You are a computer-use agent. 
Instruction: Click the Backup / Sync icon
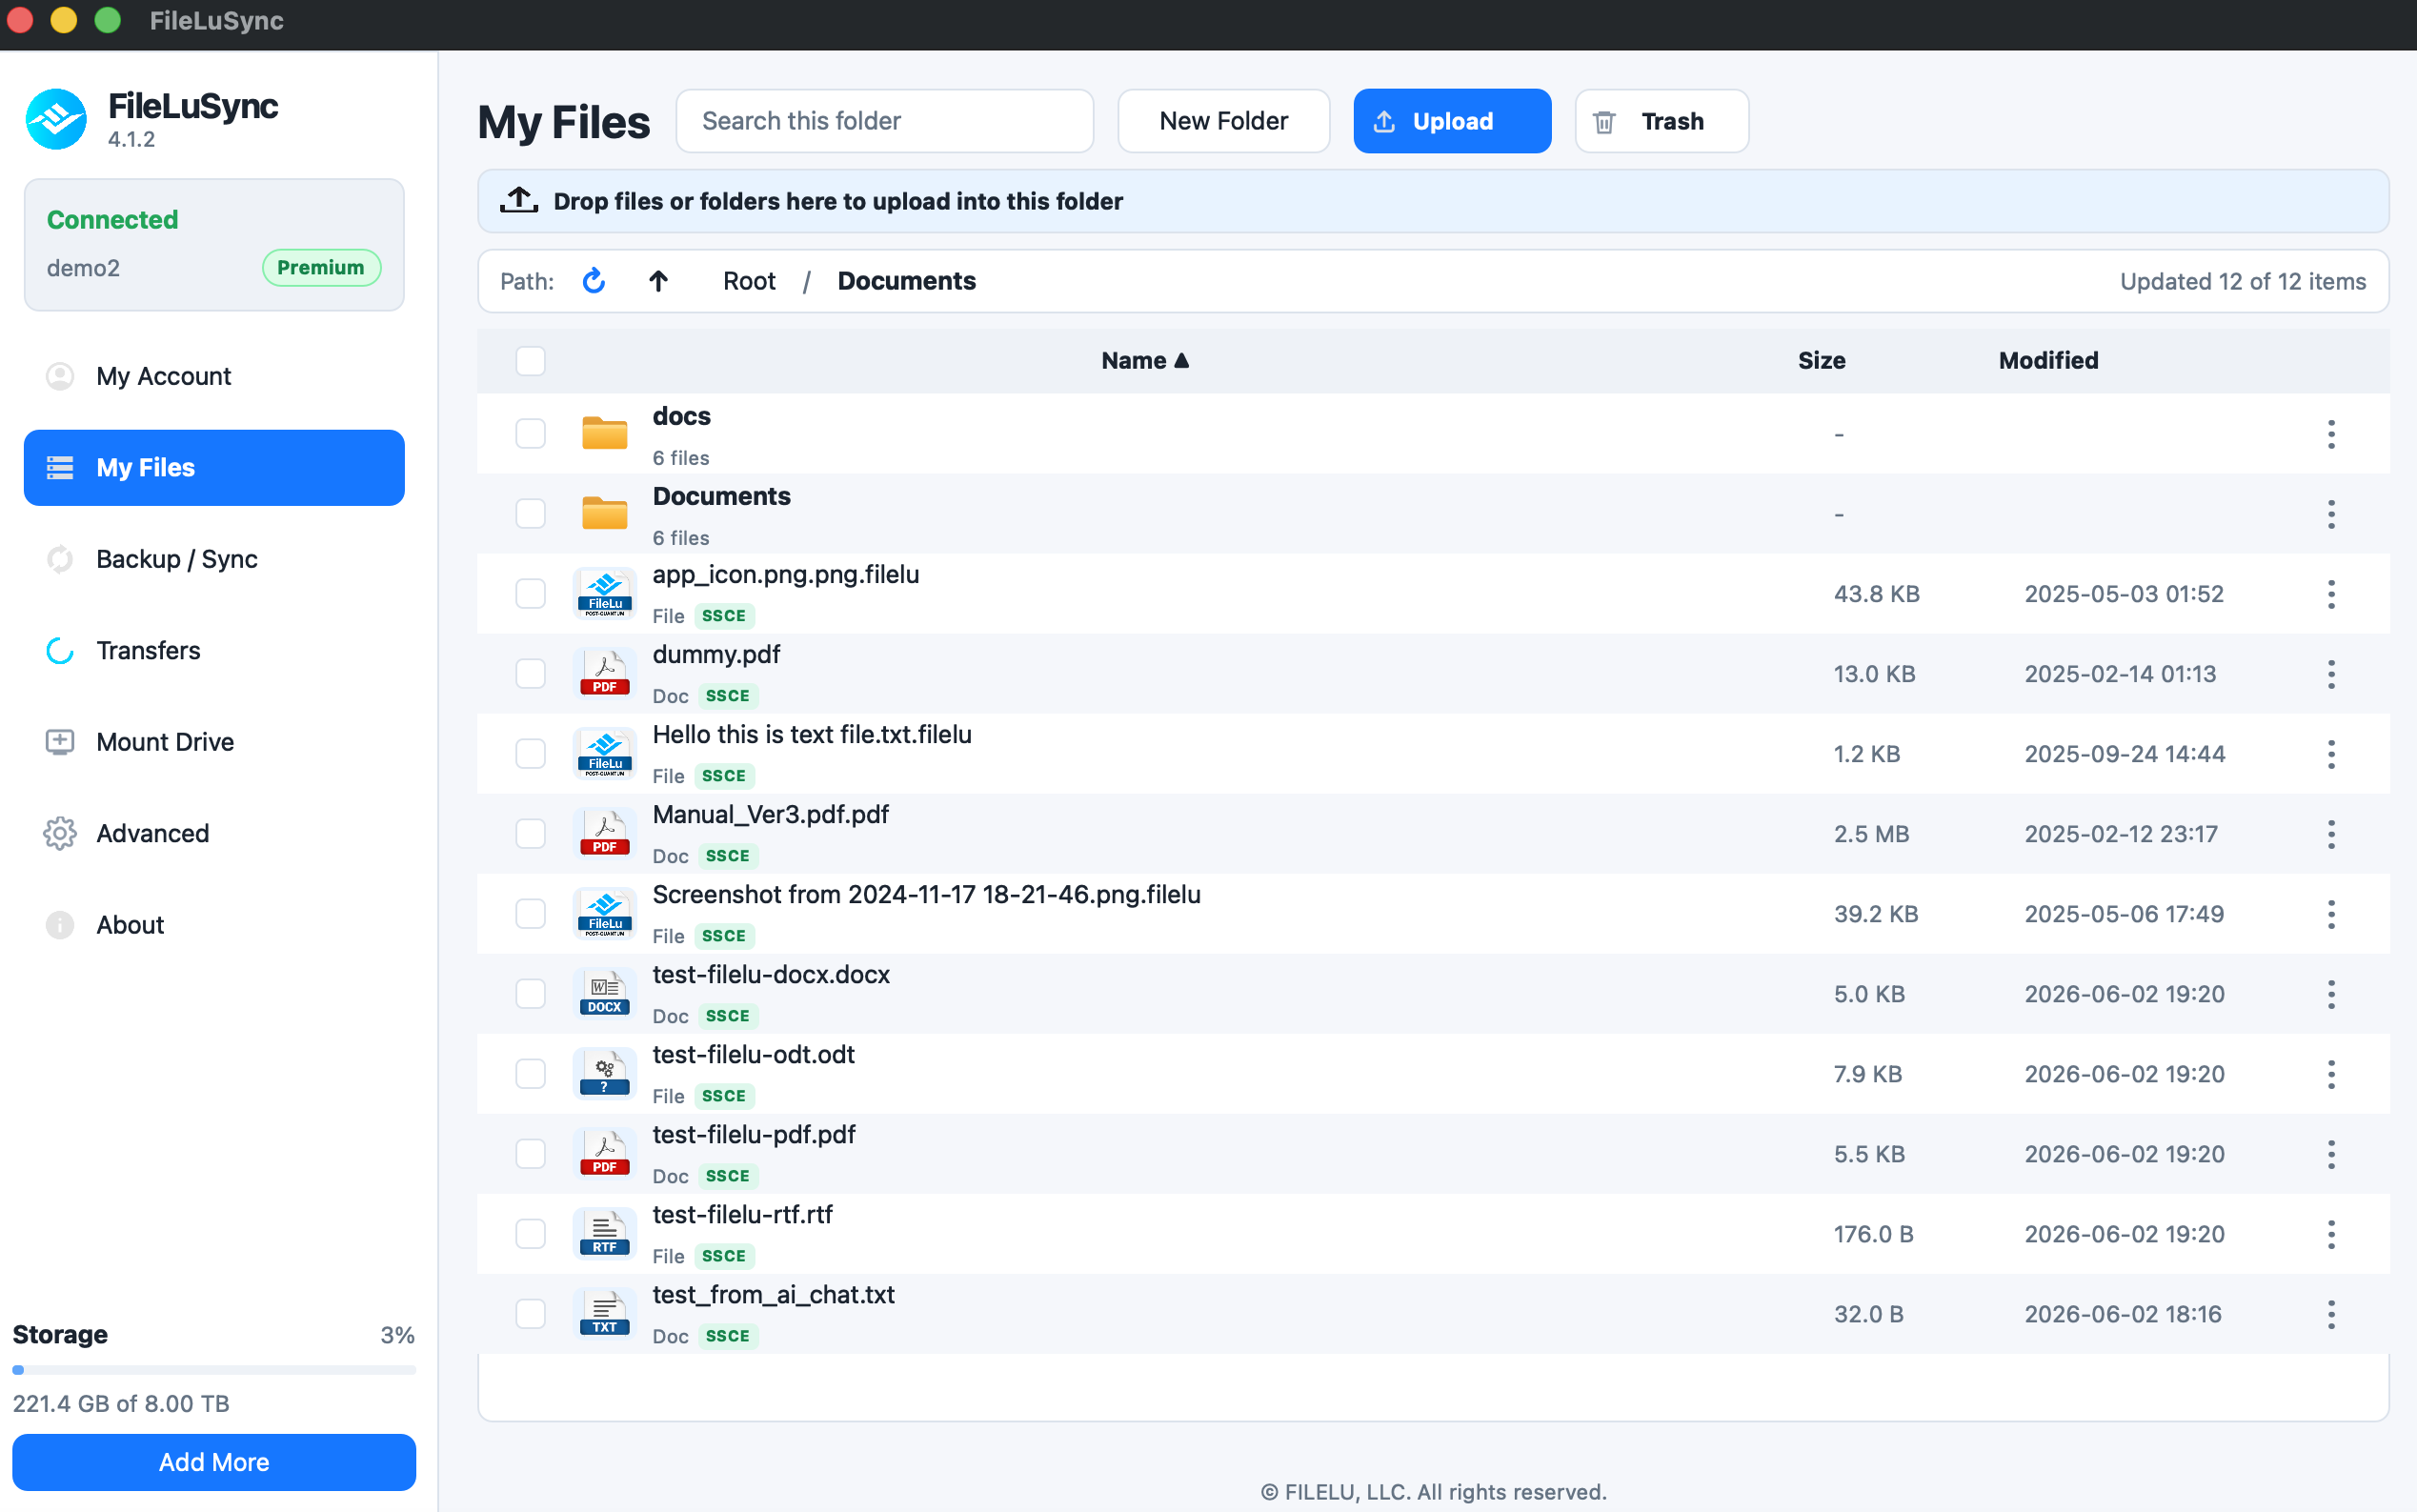(60, 559)
